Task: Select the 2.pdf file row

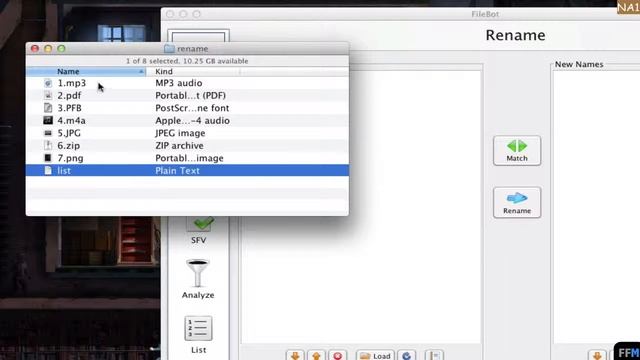Action: pyautogui.click(x=187, y=96)
